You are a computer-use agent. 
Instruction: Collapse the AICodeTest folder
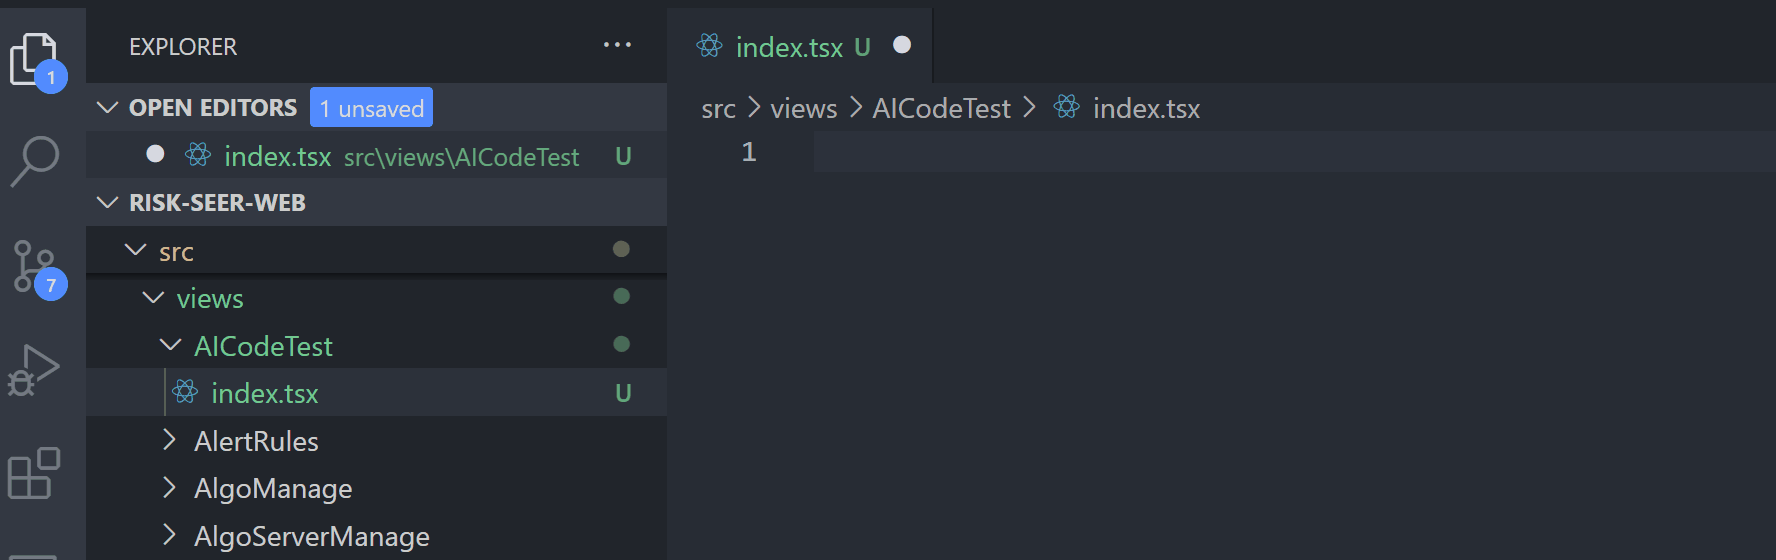pos(171,345)
